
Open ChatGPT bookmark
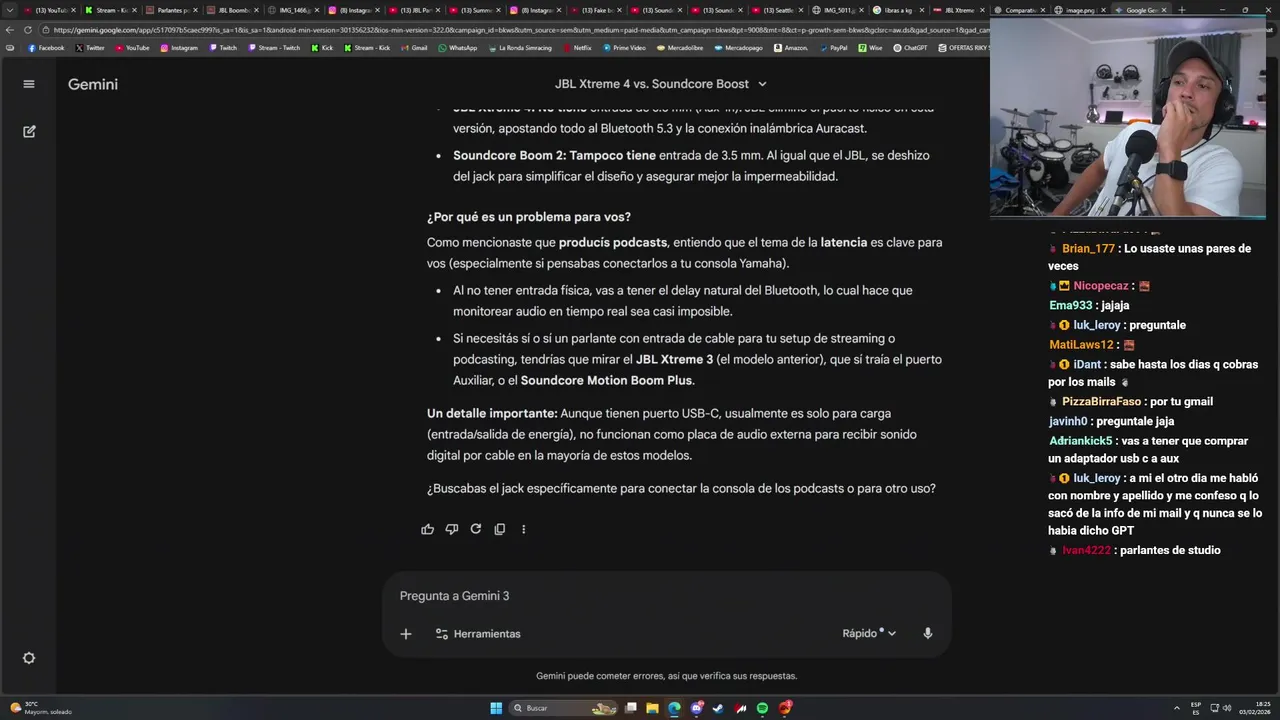click(910, 48)
